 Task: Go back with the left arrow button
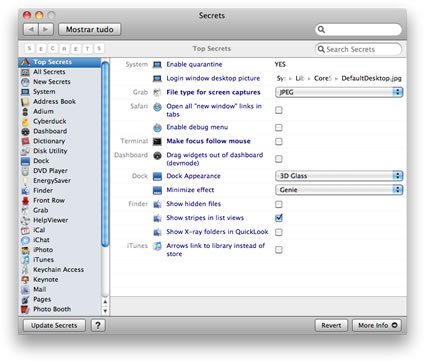pos(31,29)
